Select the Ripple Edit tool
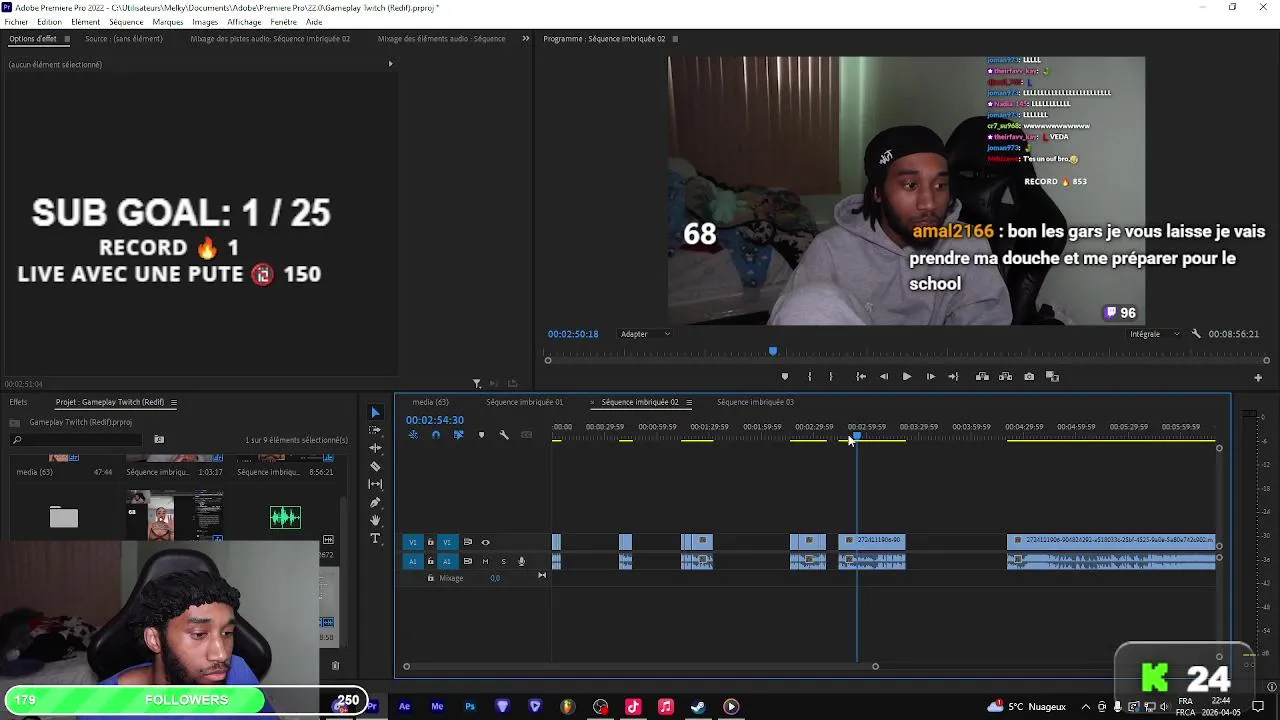 coord(375,448)
